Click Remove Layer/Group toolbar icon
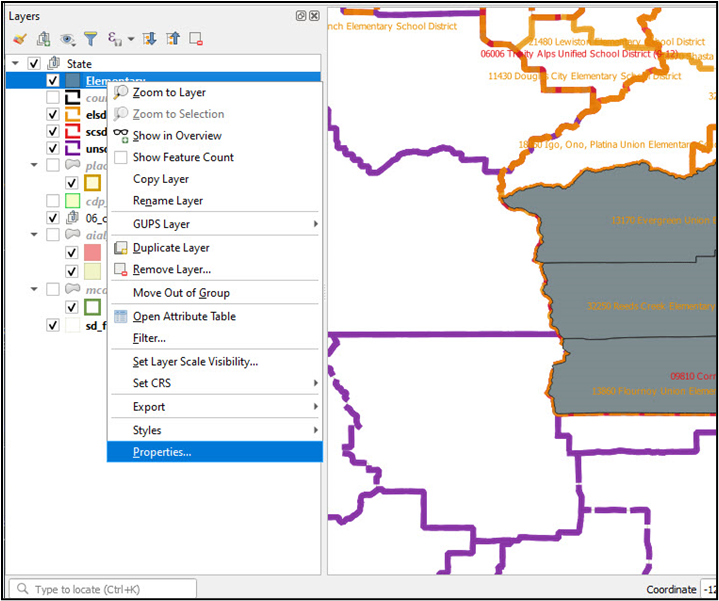719x601 pixels. 196,39
